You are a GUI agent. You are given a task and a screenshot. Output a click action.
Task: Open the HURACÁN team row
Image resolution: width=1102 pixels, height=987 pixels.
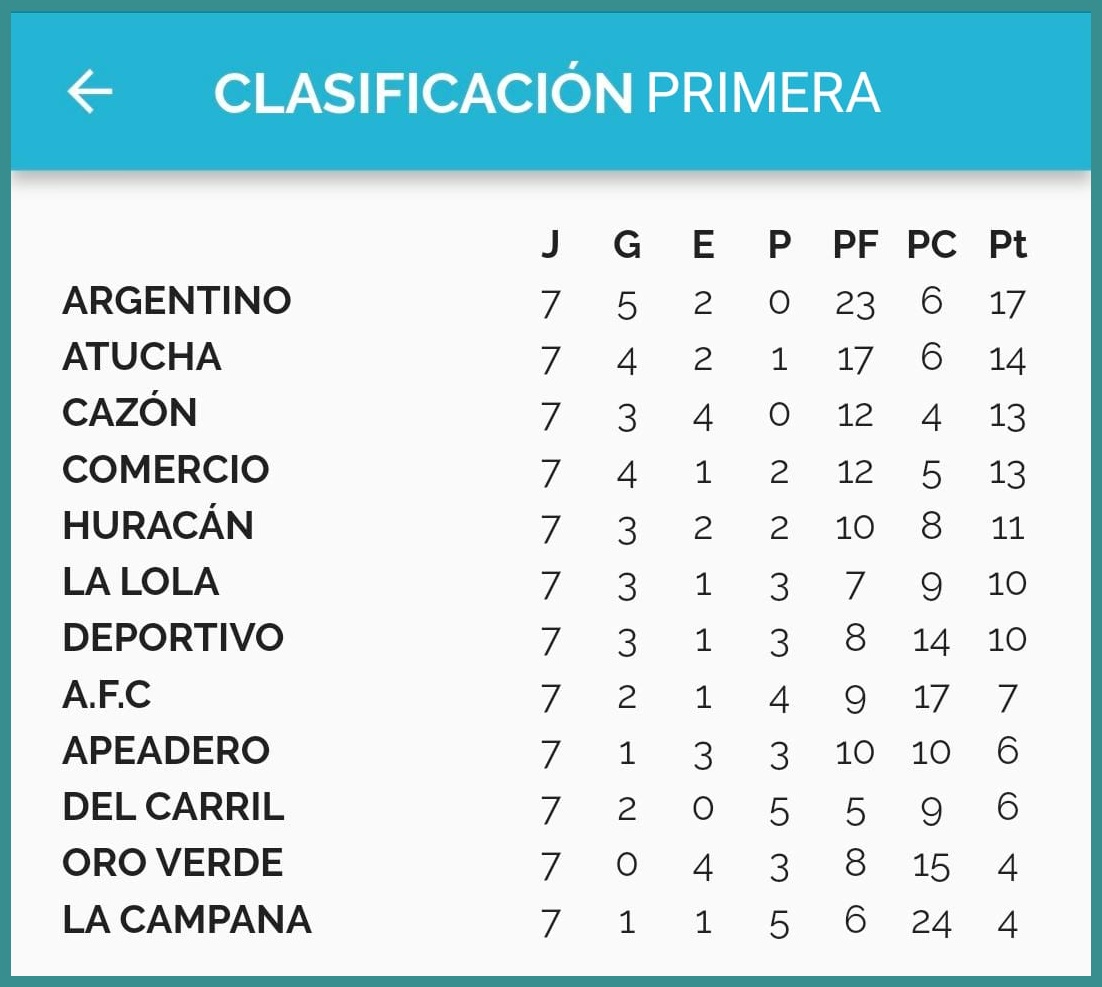[158, 525]
